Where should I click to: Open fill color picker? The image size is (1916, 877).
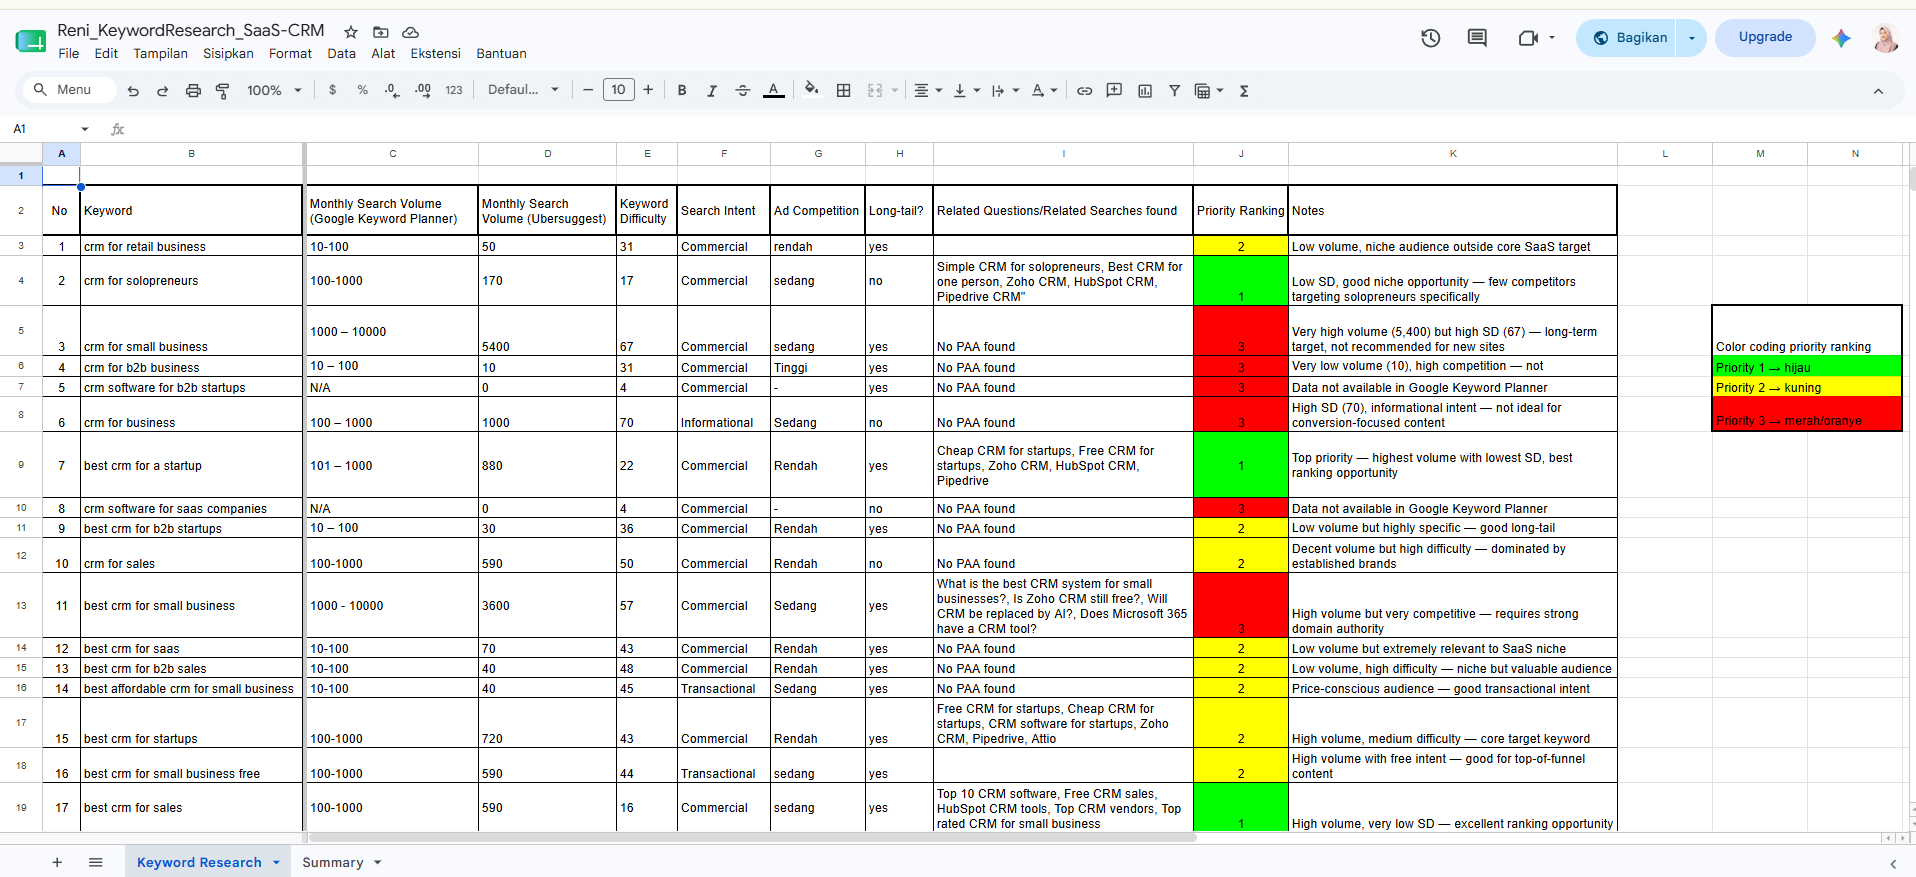pos(811,90)
